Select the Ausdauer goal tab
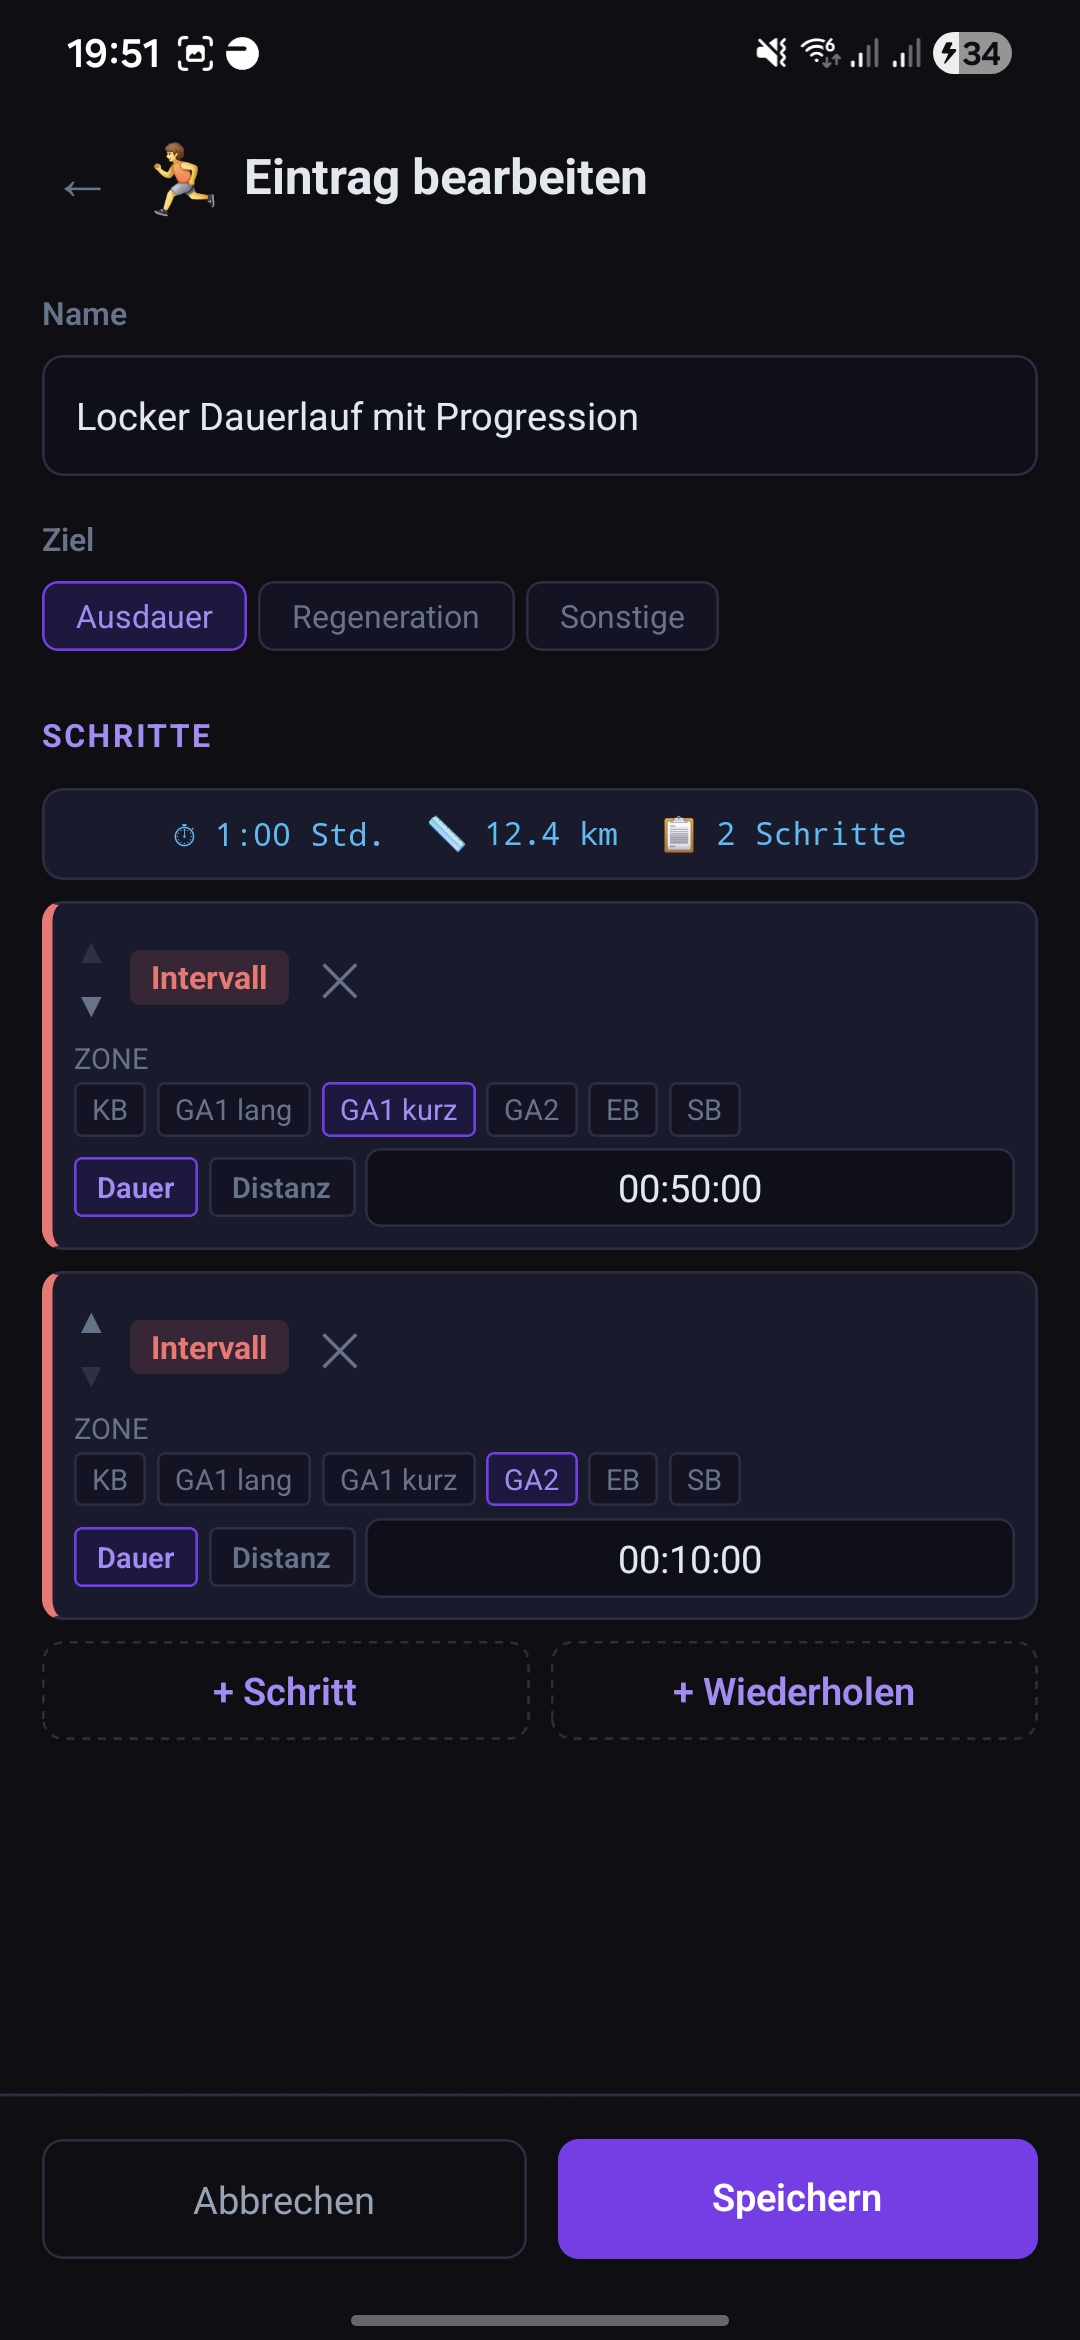The height and width of the screenshot is (2340, 1080). [x=143, y=616]
